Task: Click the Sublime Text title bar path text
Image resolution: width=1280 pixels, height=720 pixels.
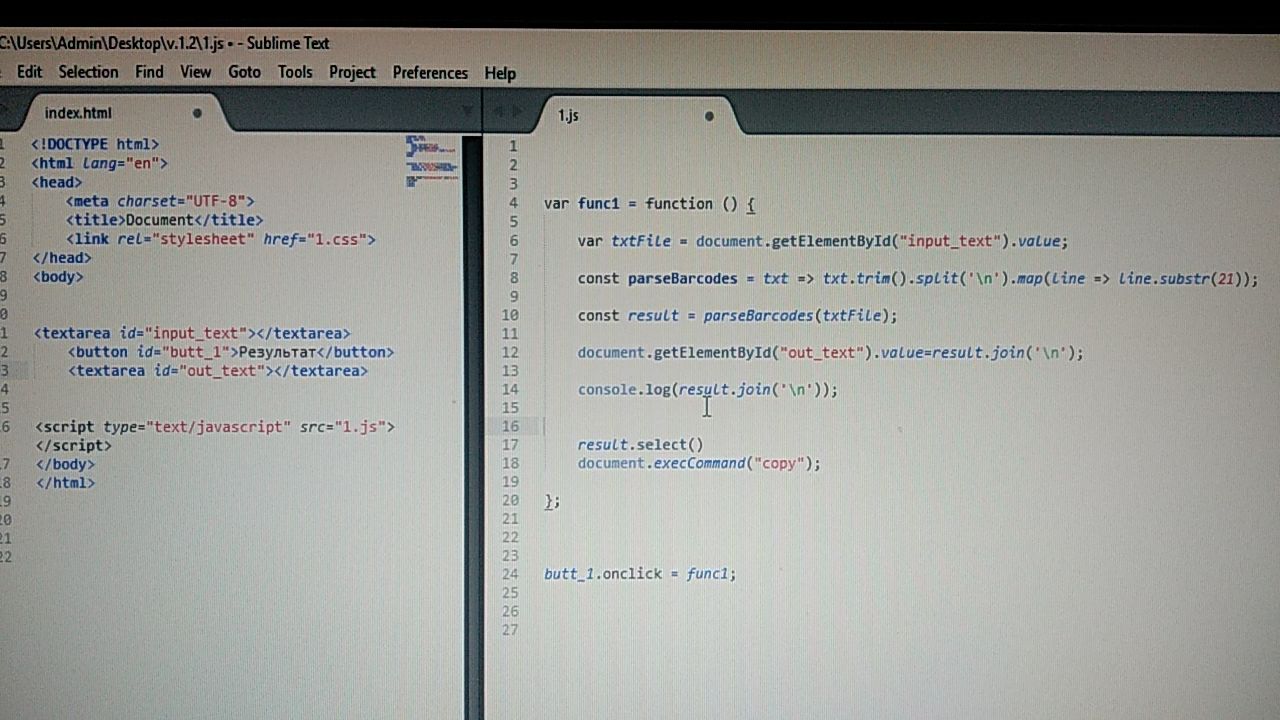Action: (x=164, y=43)
